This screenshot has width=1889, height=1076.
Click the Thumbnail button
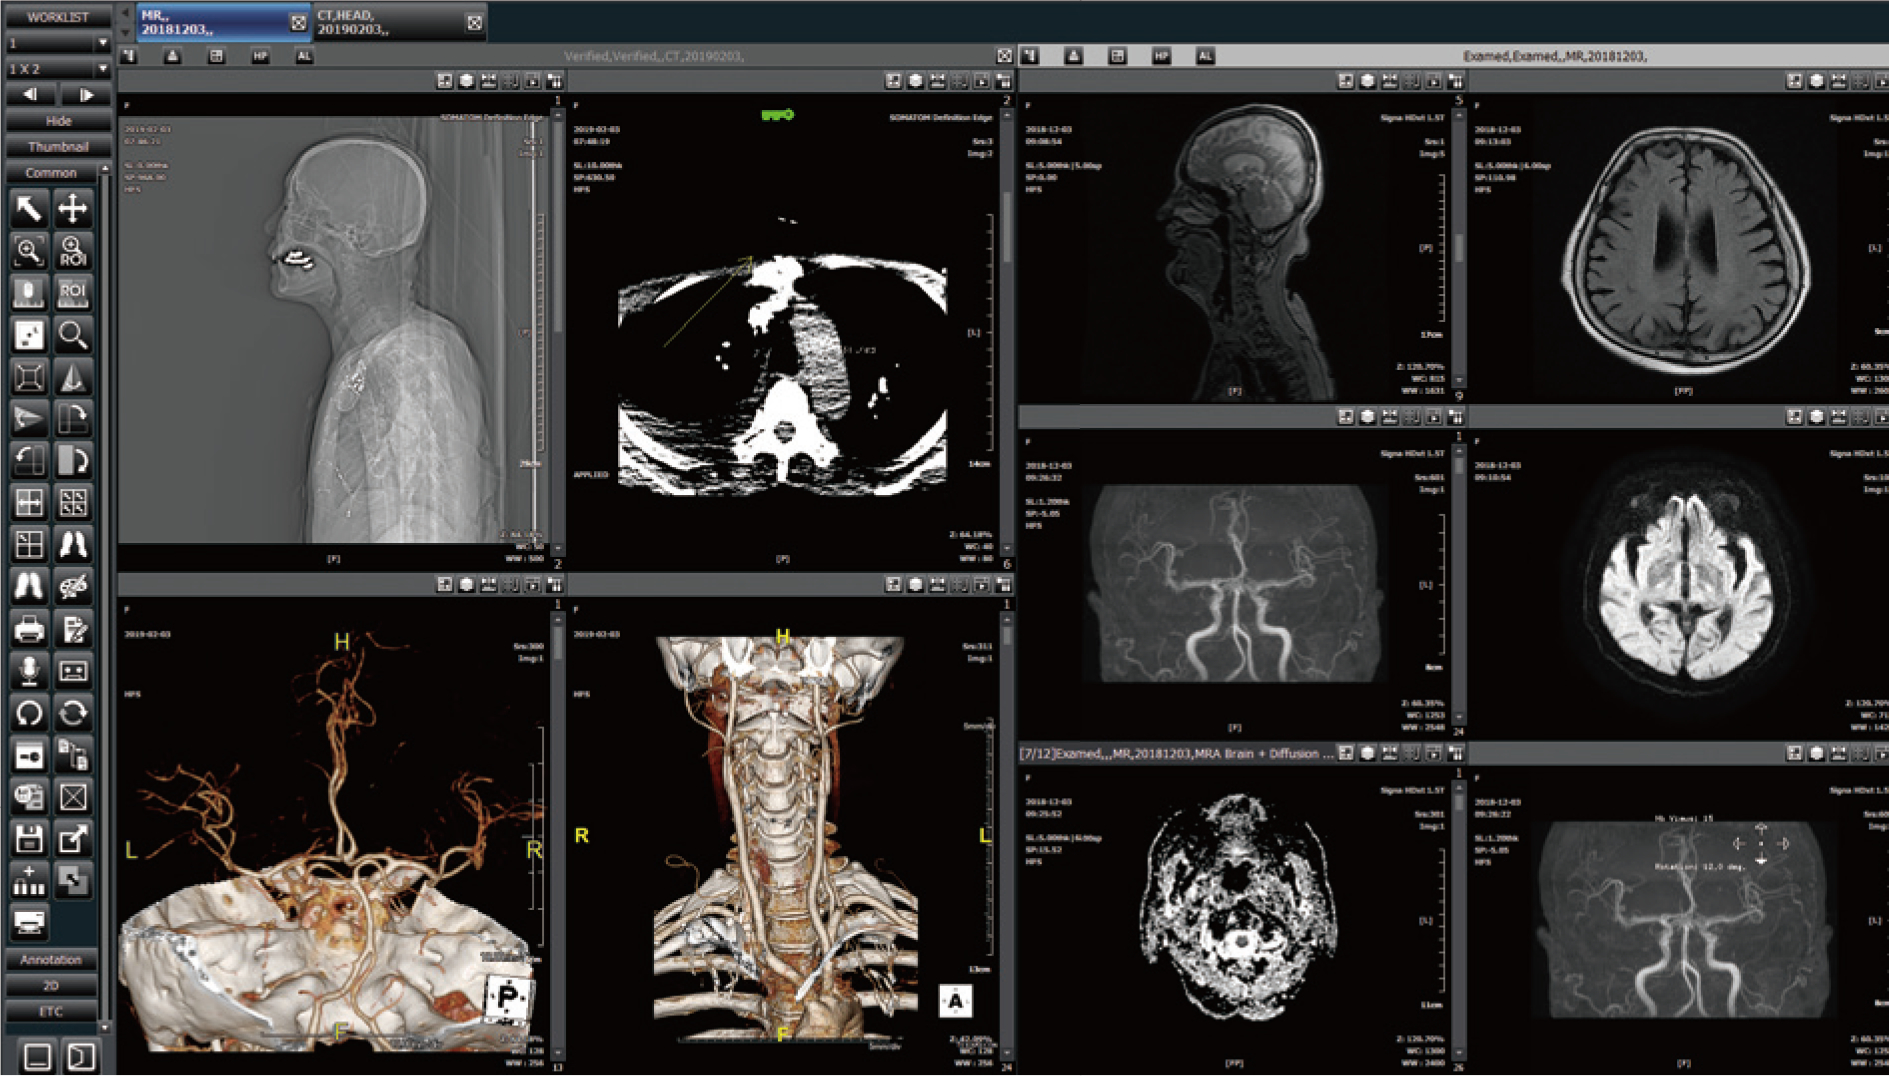click(58, 146)
